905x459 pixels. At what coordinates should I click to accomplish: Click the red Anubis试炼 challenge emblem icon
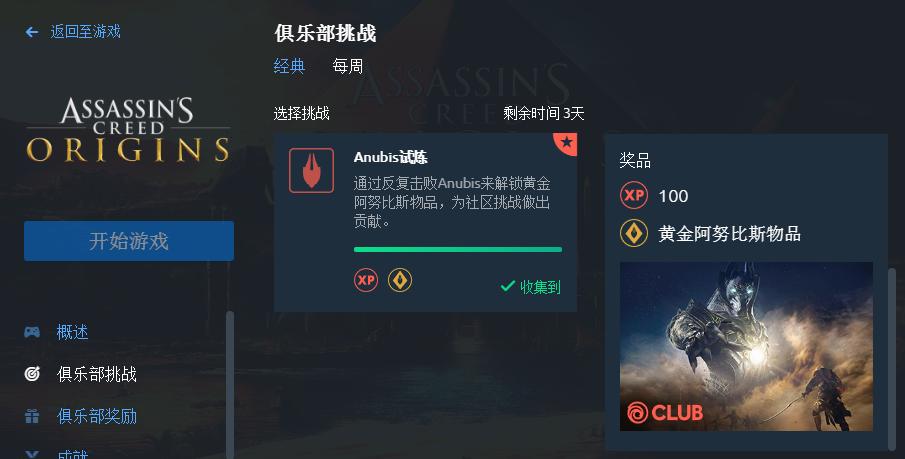coord(312,170)
